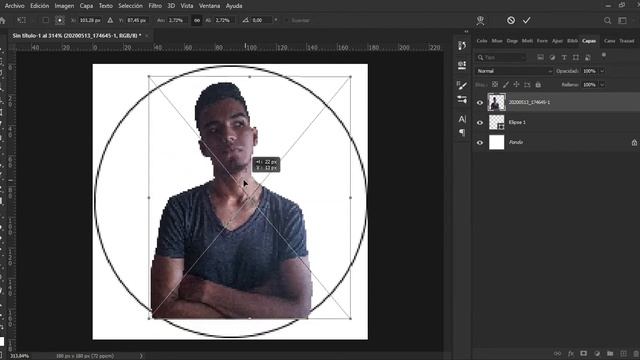
Task: Filter layers by type layers icon
Action: [x=564, y=58]
